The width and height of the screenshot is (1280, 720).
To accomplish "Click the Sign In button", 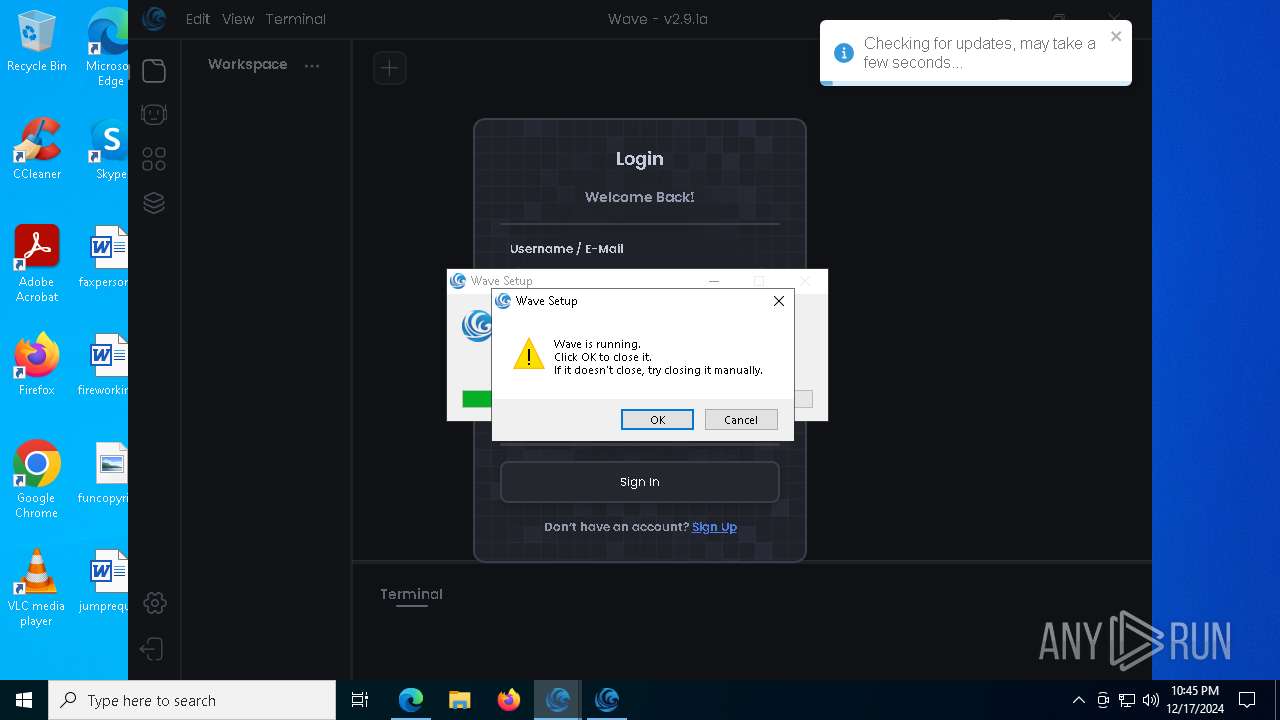I will [640, 482].
